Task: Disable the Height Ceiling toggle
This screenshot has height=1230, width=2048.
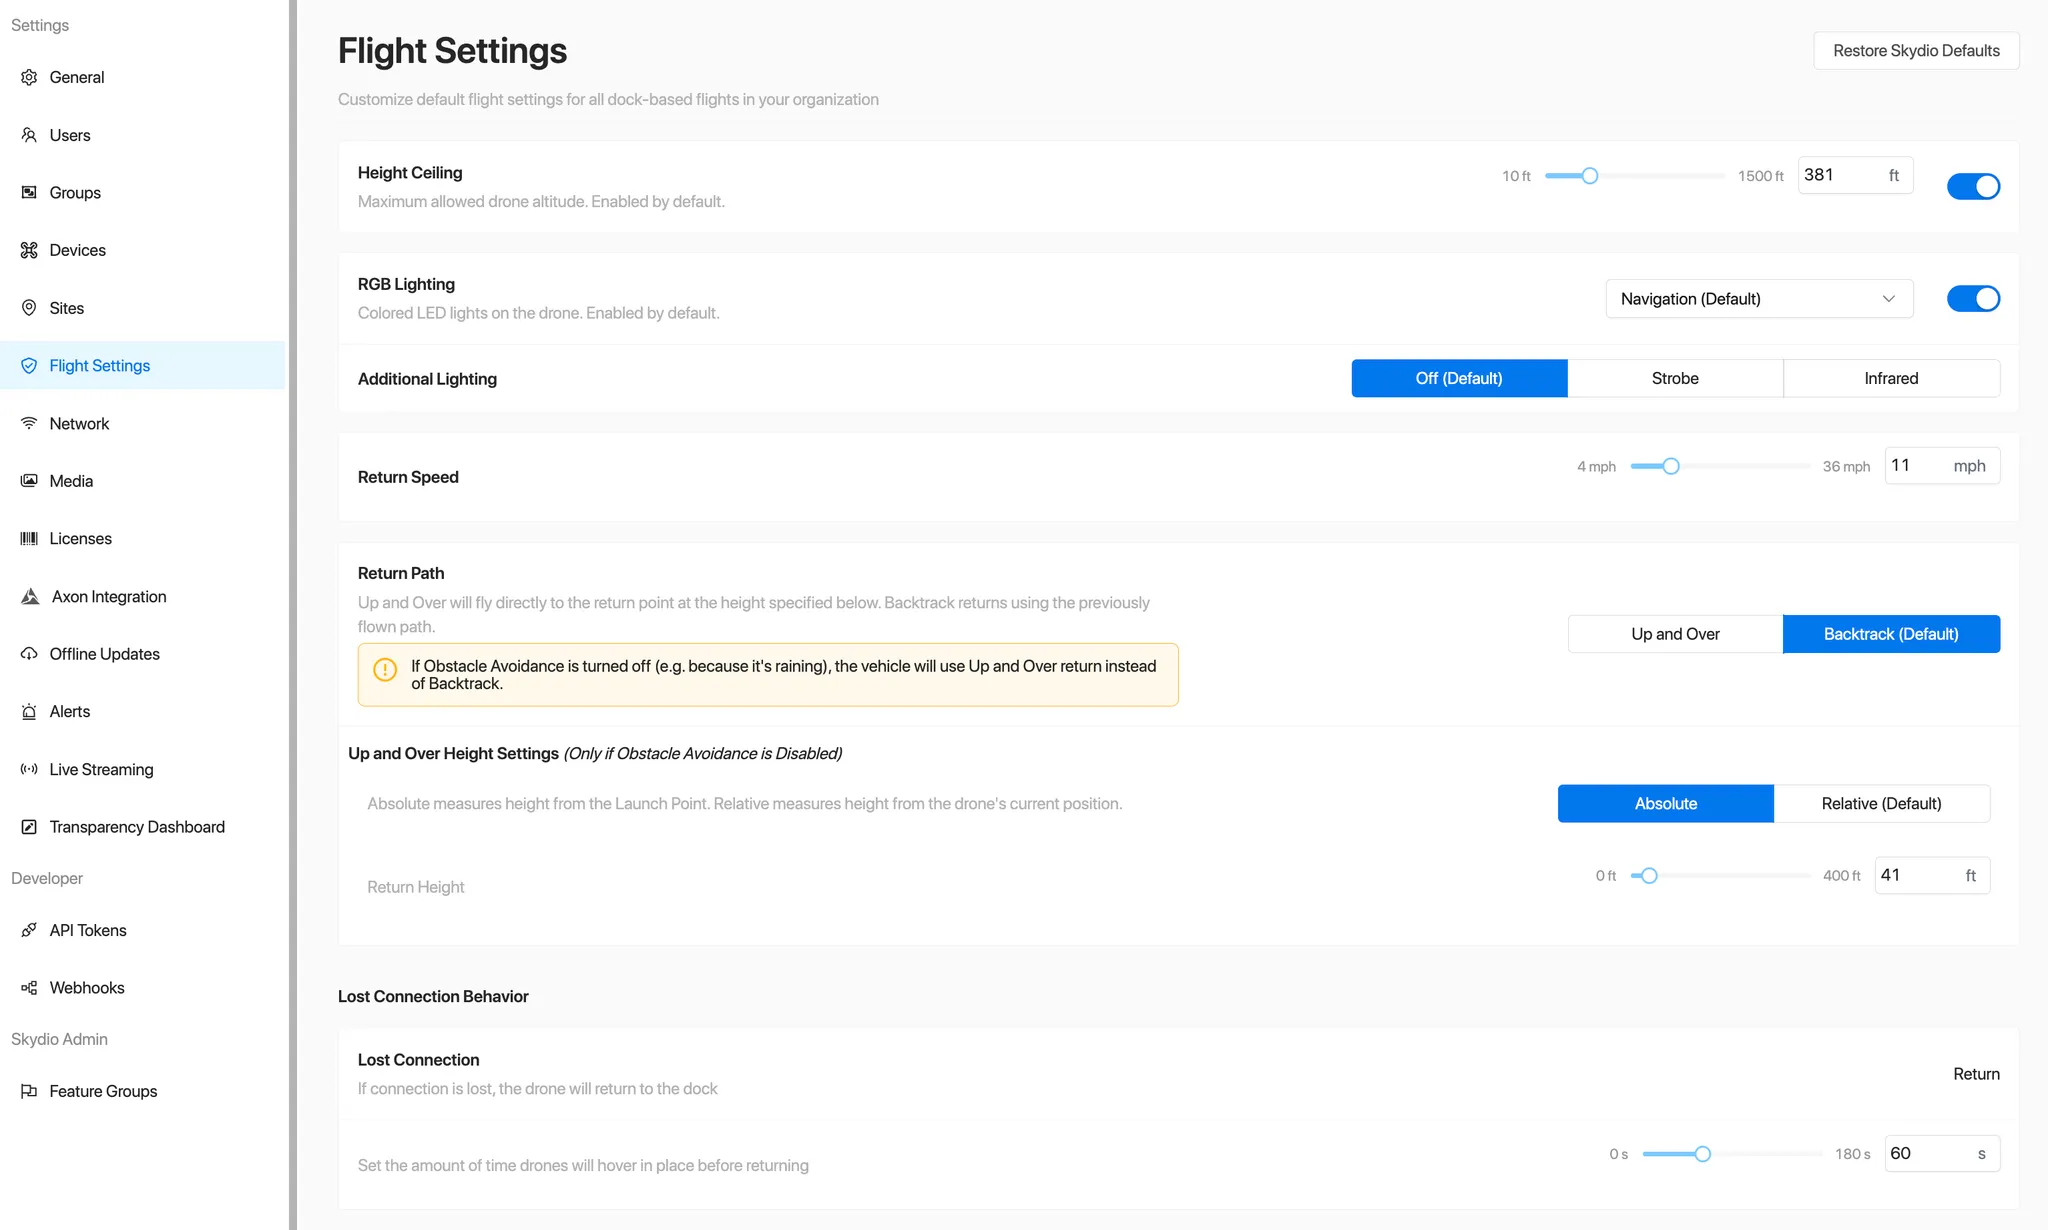Action: click(1972, 186)
